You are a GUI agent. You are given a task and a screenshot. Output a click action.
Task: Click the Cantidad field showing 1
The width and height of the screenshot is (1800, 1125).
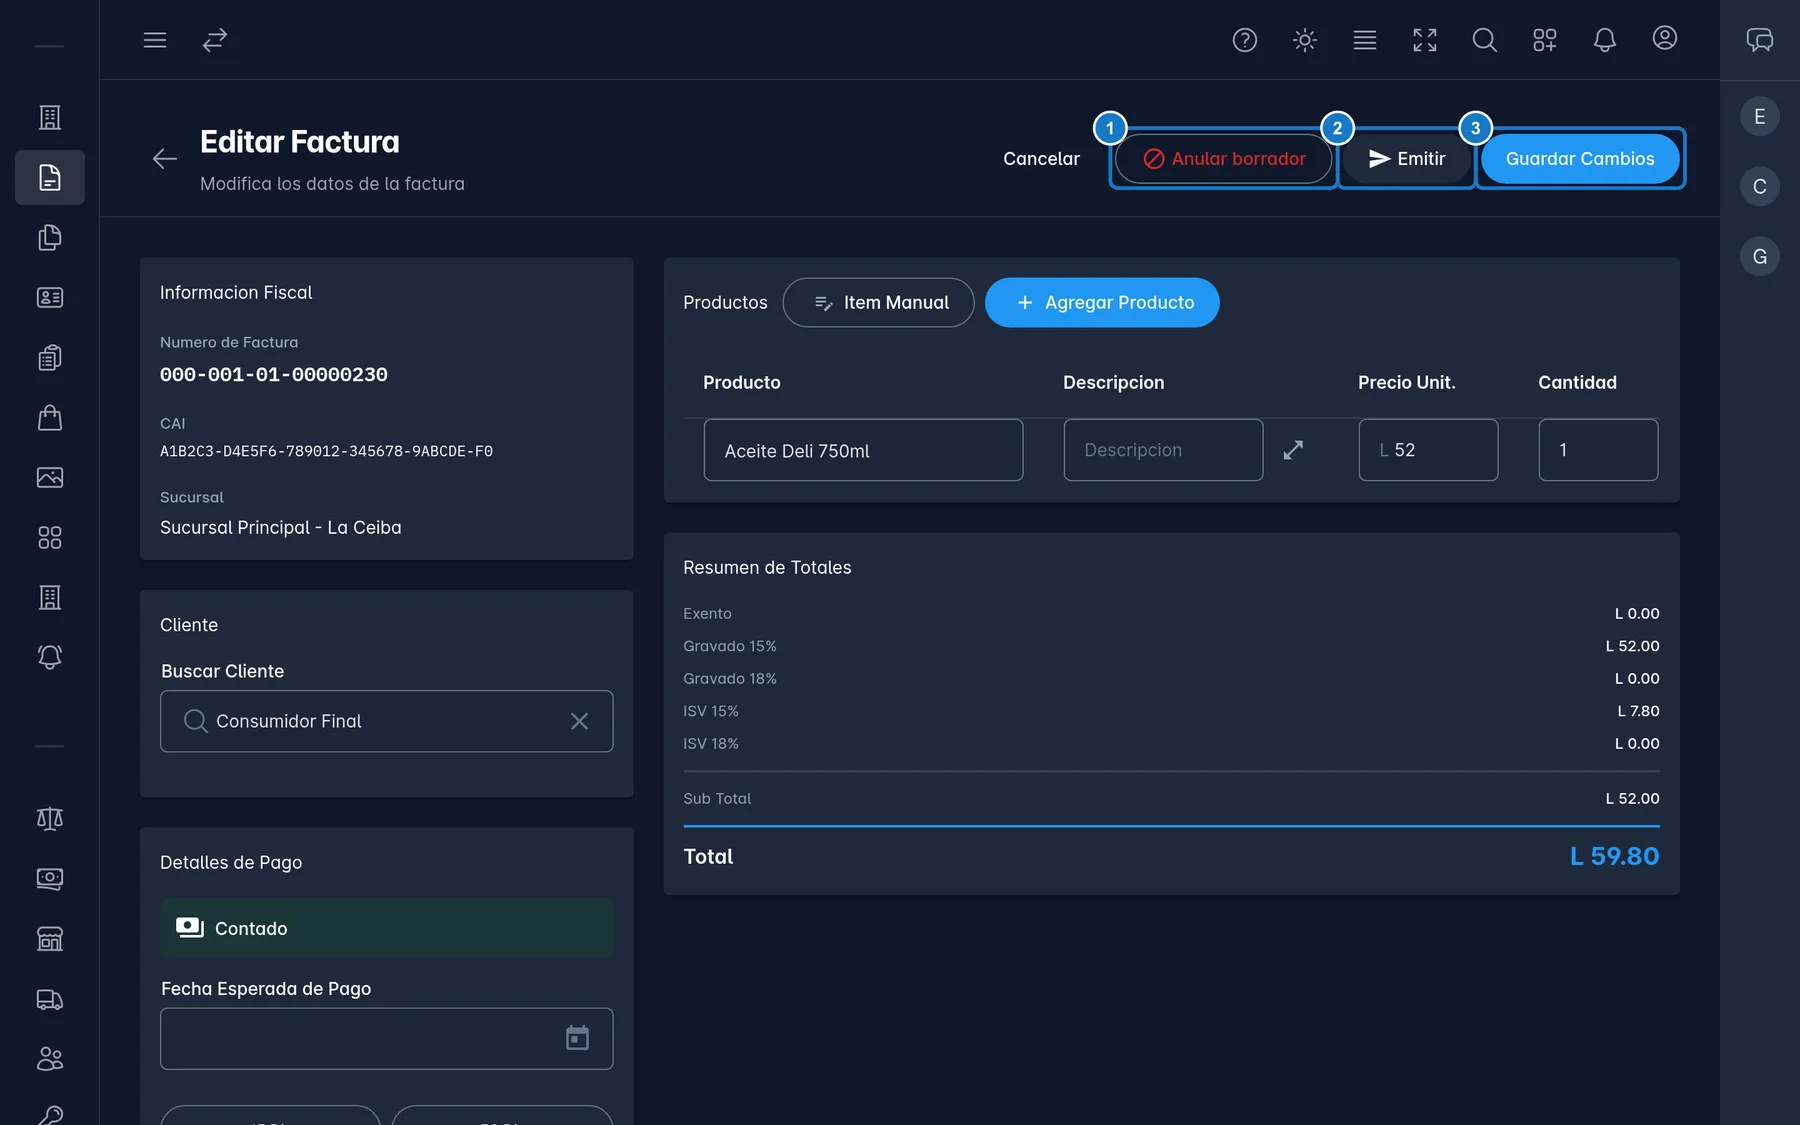coord(1598,450)
